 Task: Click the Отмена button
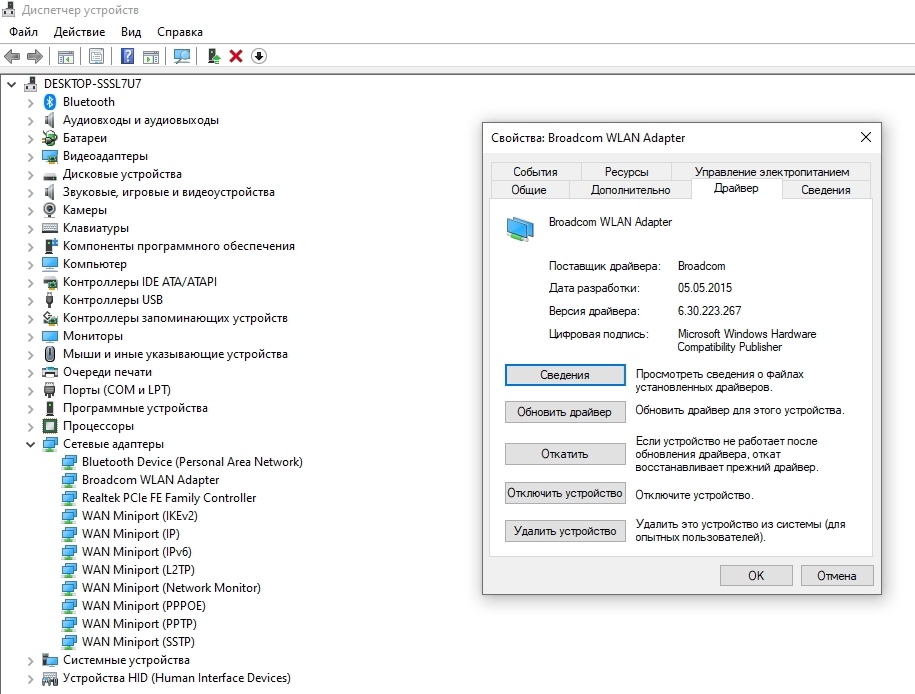point(837,576)
